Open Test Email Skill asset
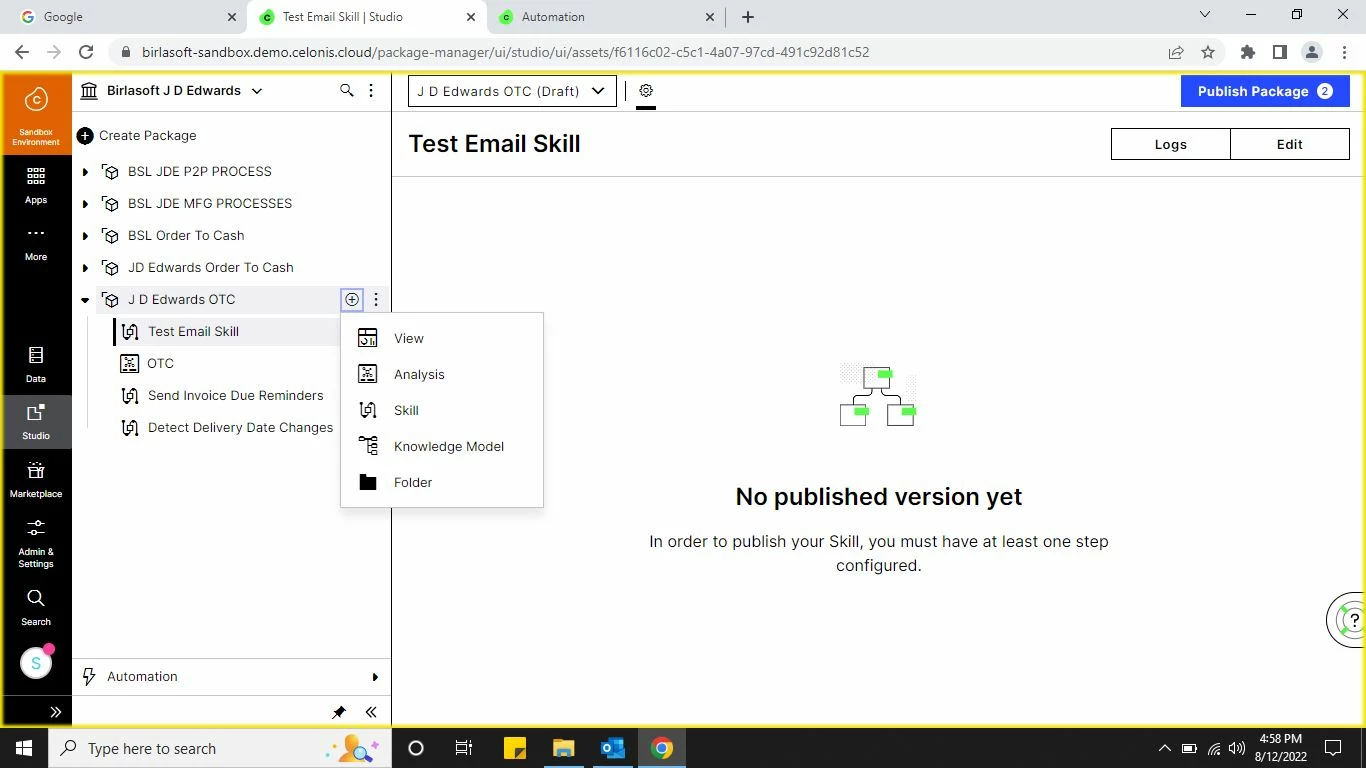 coord(193,331)
